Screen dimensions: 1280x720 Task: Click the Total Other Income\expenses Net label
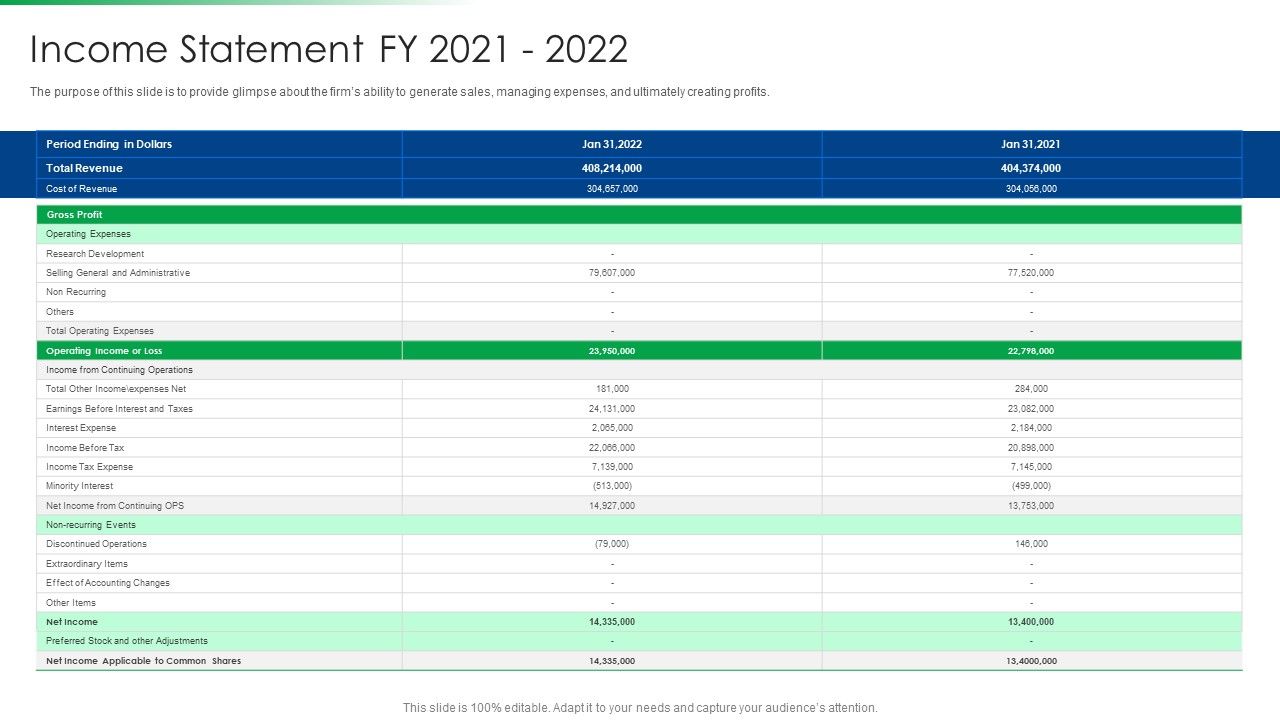(x=116, y=389)
